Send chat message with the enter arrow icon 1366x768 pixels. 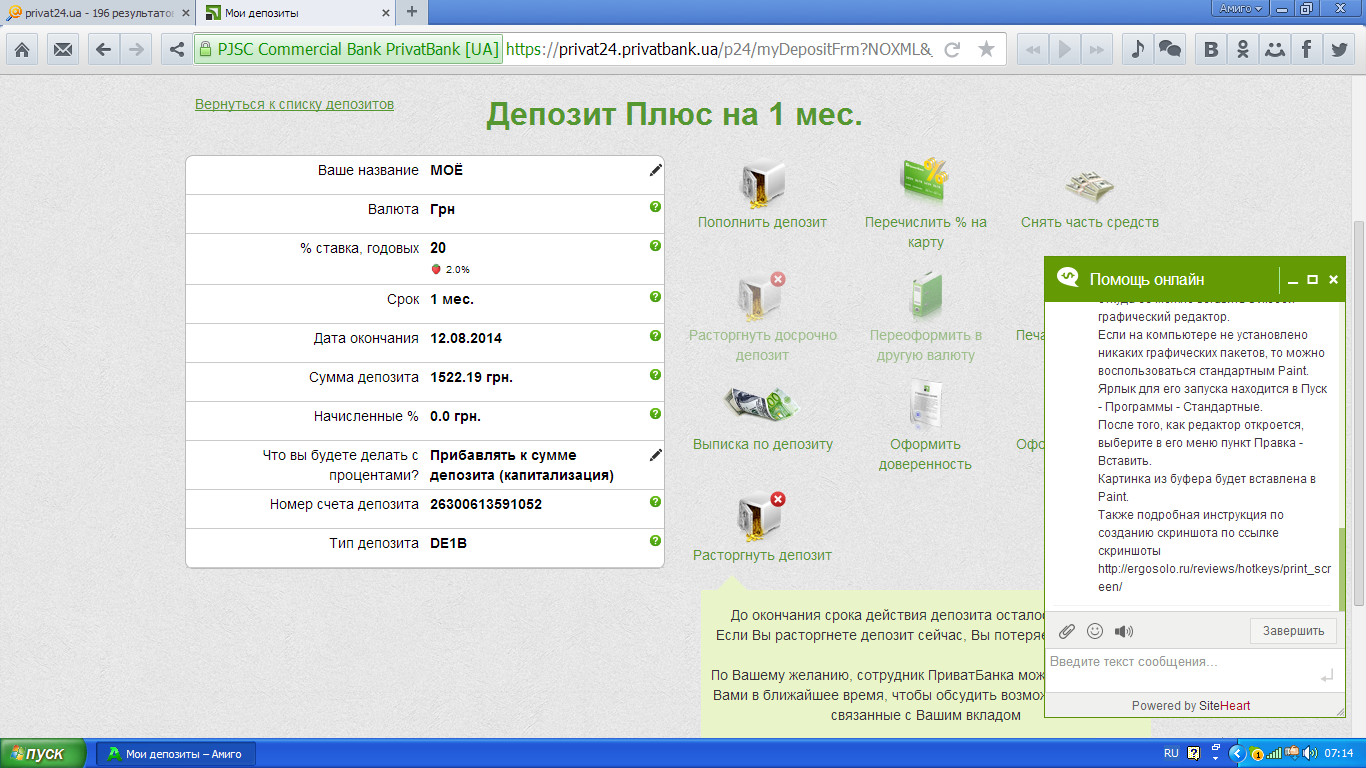click(1326, 677)
